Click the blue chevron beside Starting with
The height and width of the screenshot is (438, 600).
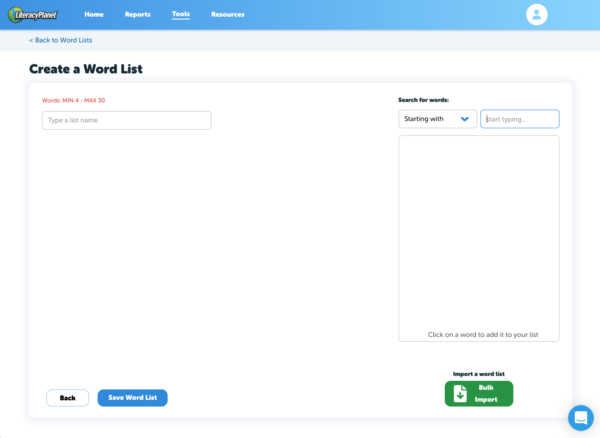pyautogui.click(x=465, y=119)
